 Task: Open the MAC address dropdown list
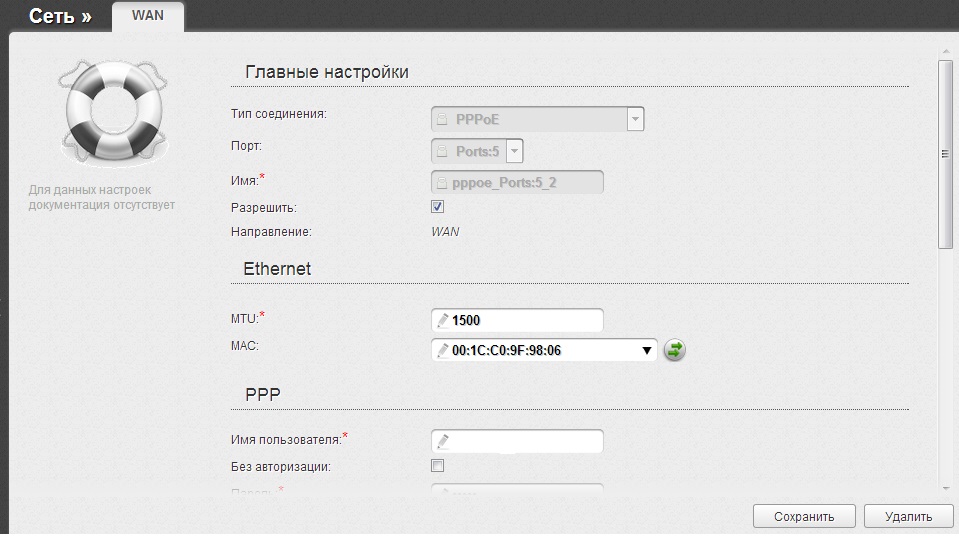[x=646, y=350]
